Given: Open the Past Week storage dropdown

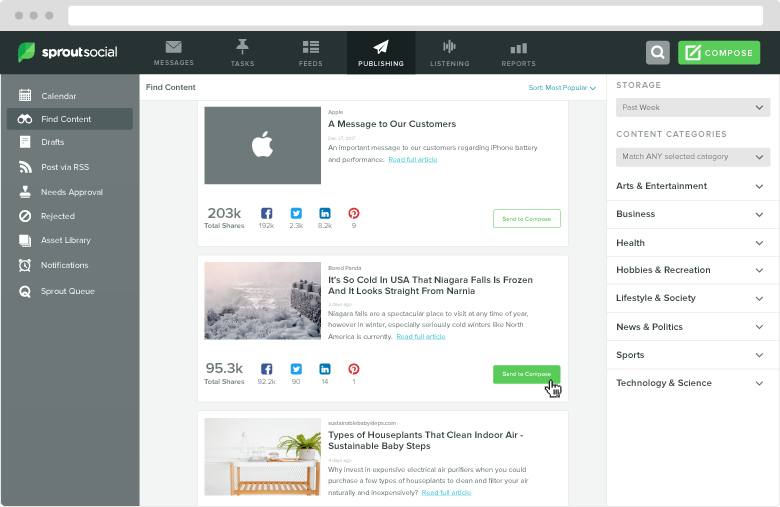Looking at the screenshot, I should coord(692,107).
